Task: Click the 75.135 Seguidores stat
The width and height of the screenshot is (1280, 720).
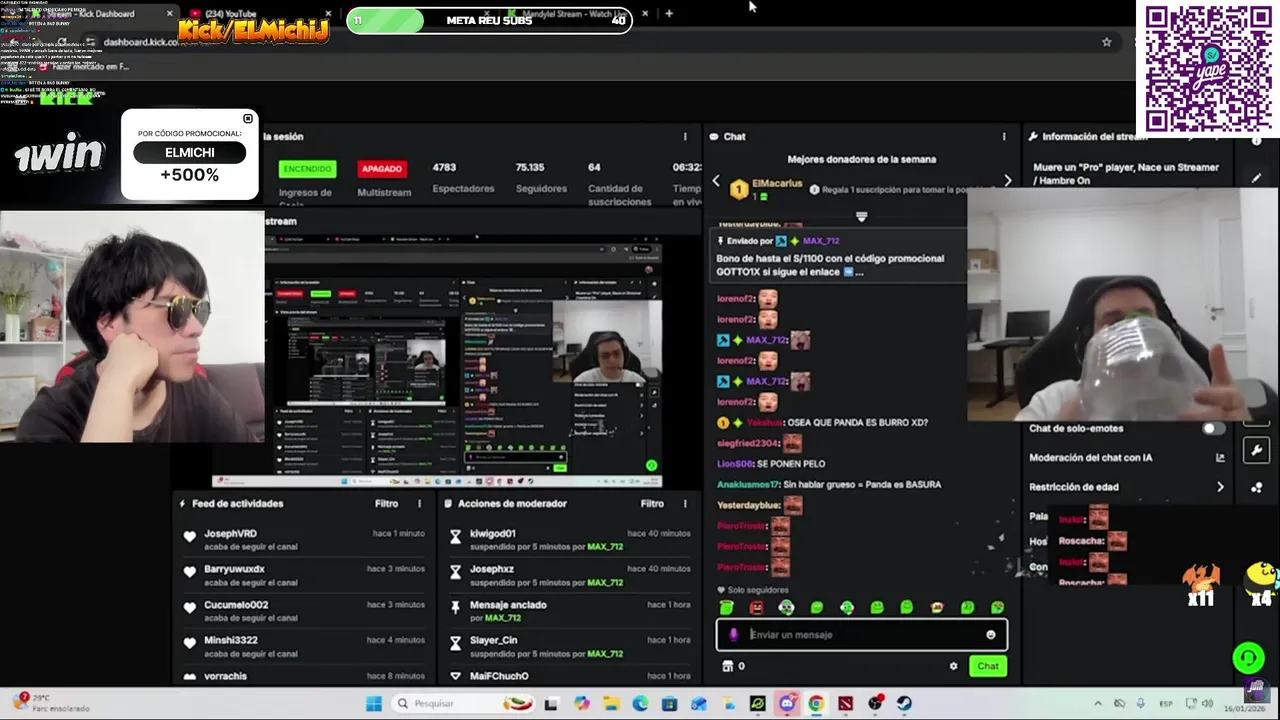Action: [543, 177]
